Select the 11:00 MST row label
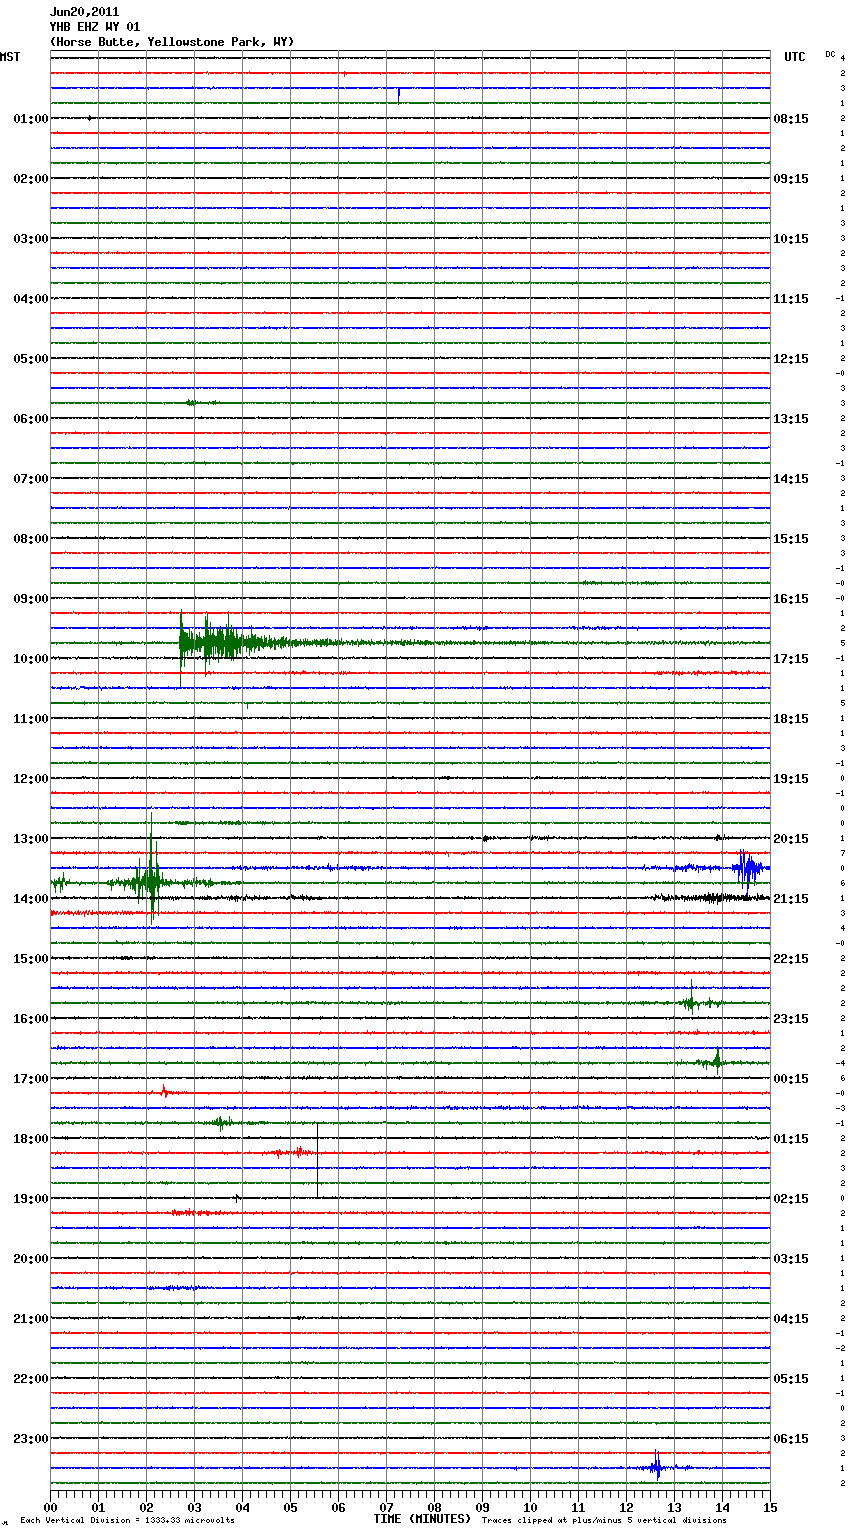 [31, 719]
